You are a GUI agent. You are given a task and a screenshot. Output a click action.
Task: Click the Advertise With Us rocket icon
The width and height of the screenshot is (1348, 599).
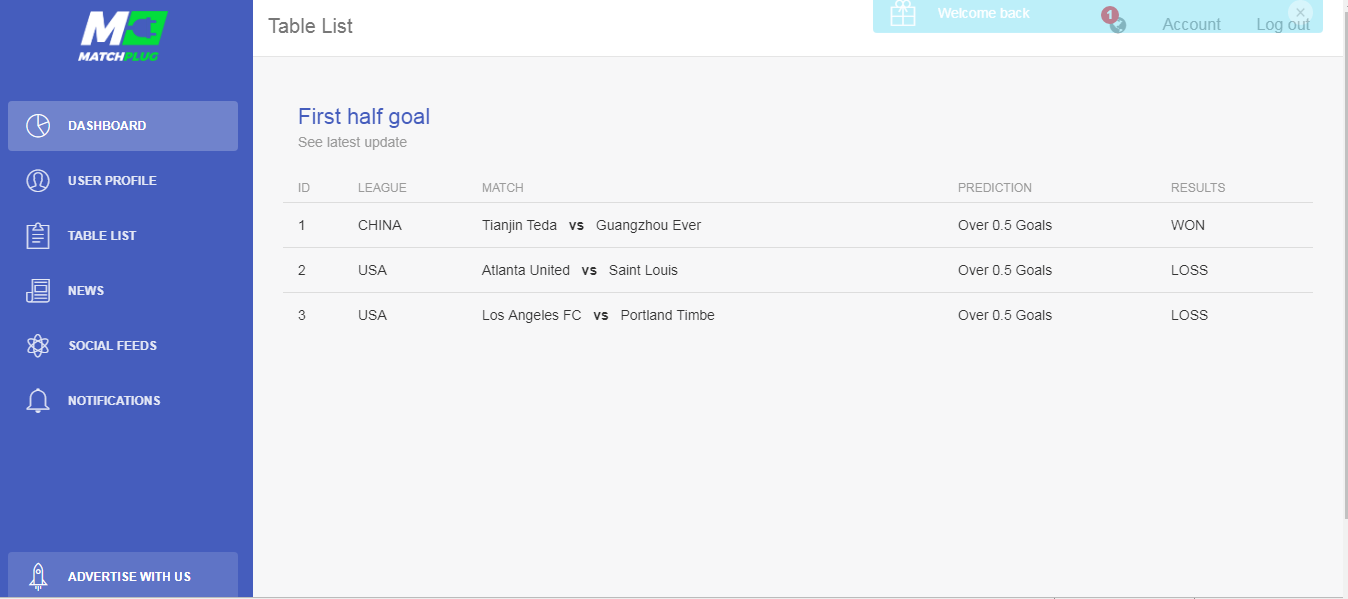coord(38,577)
